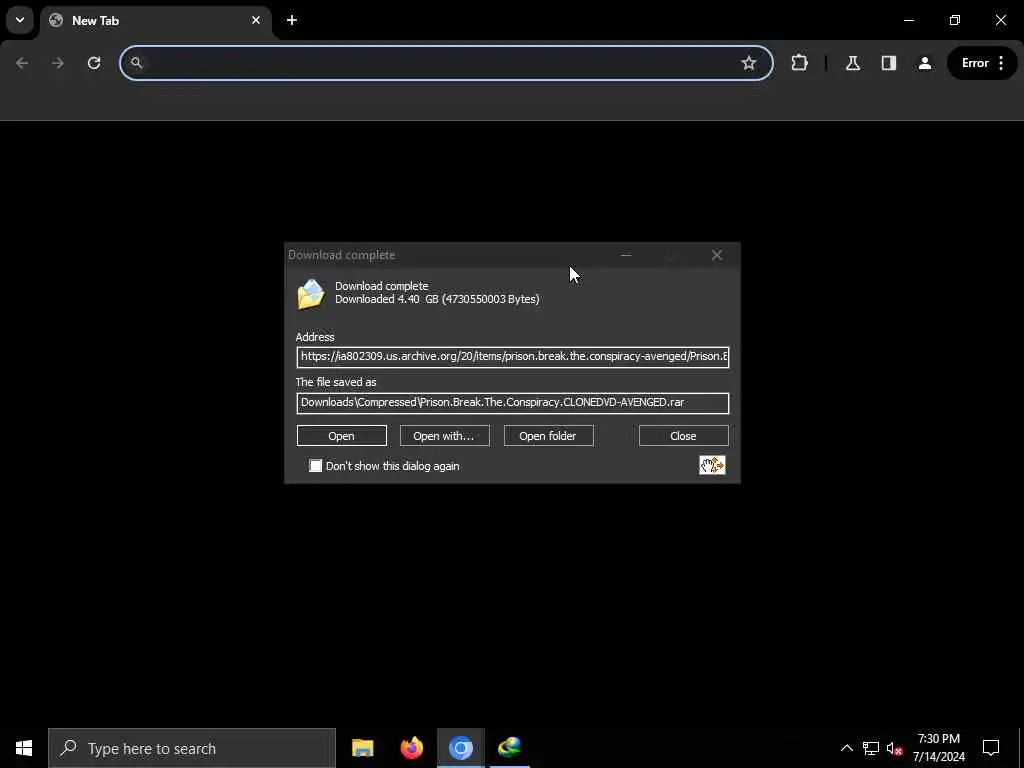This screenshot has height=768, width=1024.
Task: Open the profile avatar icon
Action: coord(925,63)
